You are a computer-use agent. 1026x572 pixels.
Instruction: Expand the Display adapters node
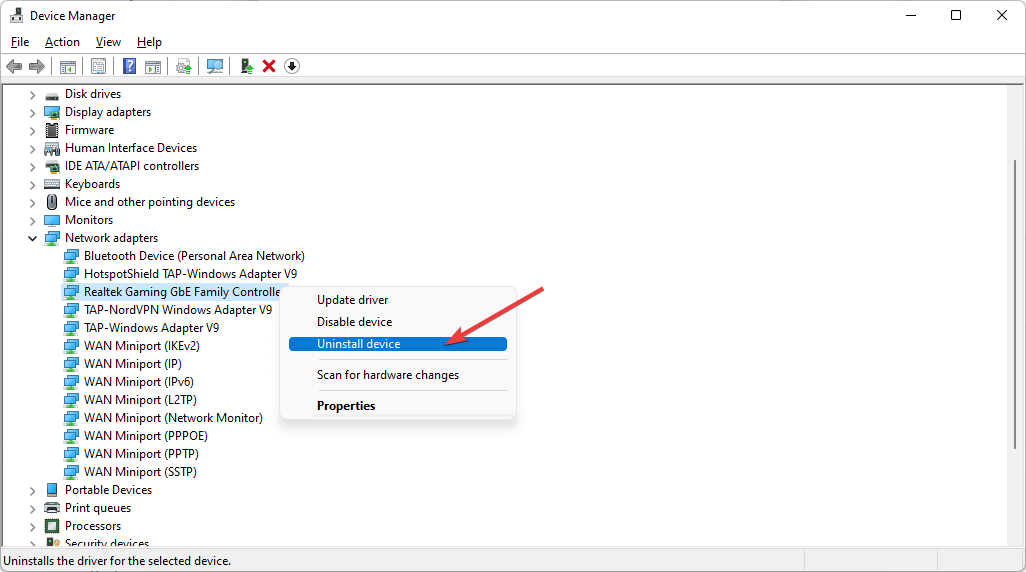point(32,113)
